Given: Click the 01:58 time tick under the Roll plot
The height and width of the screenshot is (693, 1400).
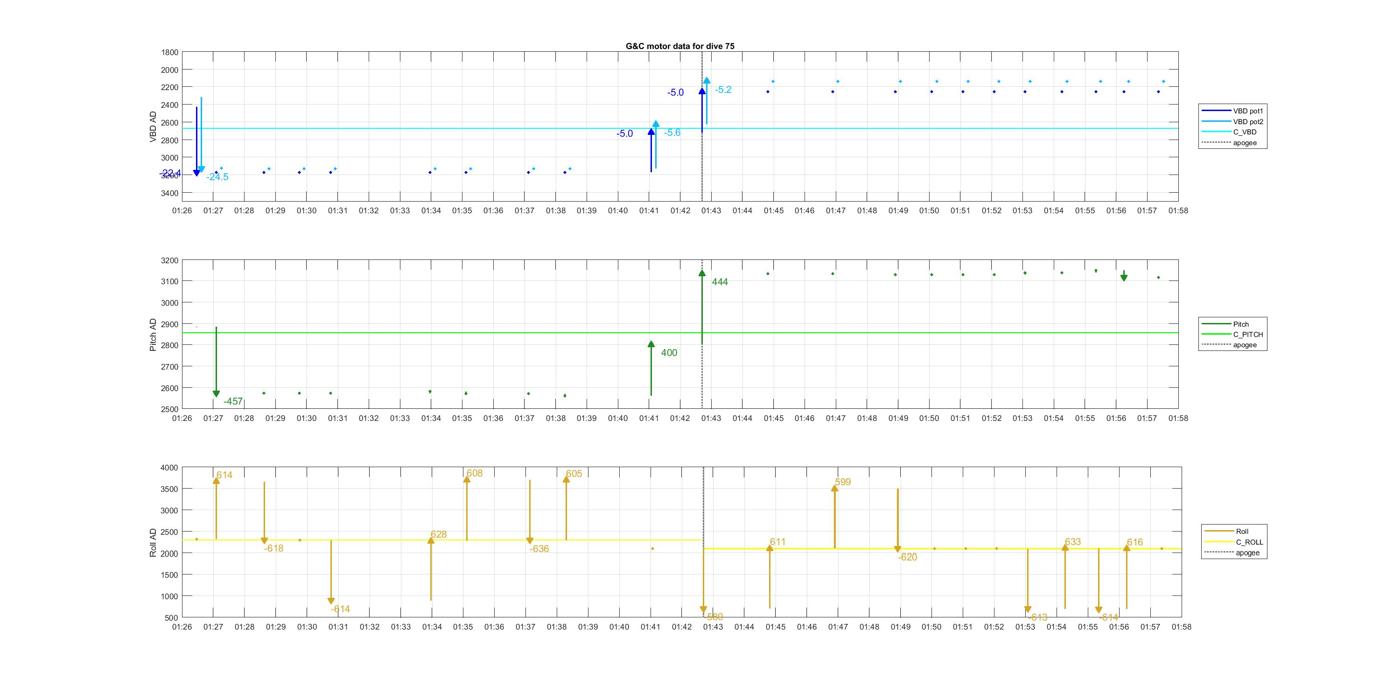Looking at the screenshot, I should coord(1180,628).
